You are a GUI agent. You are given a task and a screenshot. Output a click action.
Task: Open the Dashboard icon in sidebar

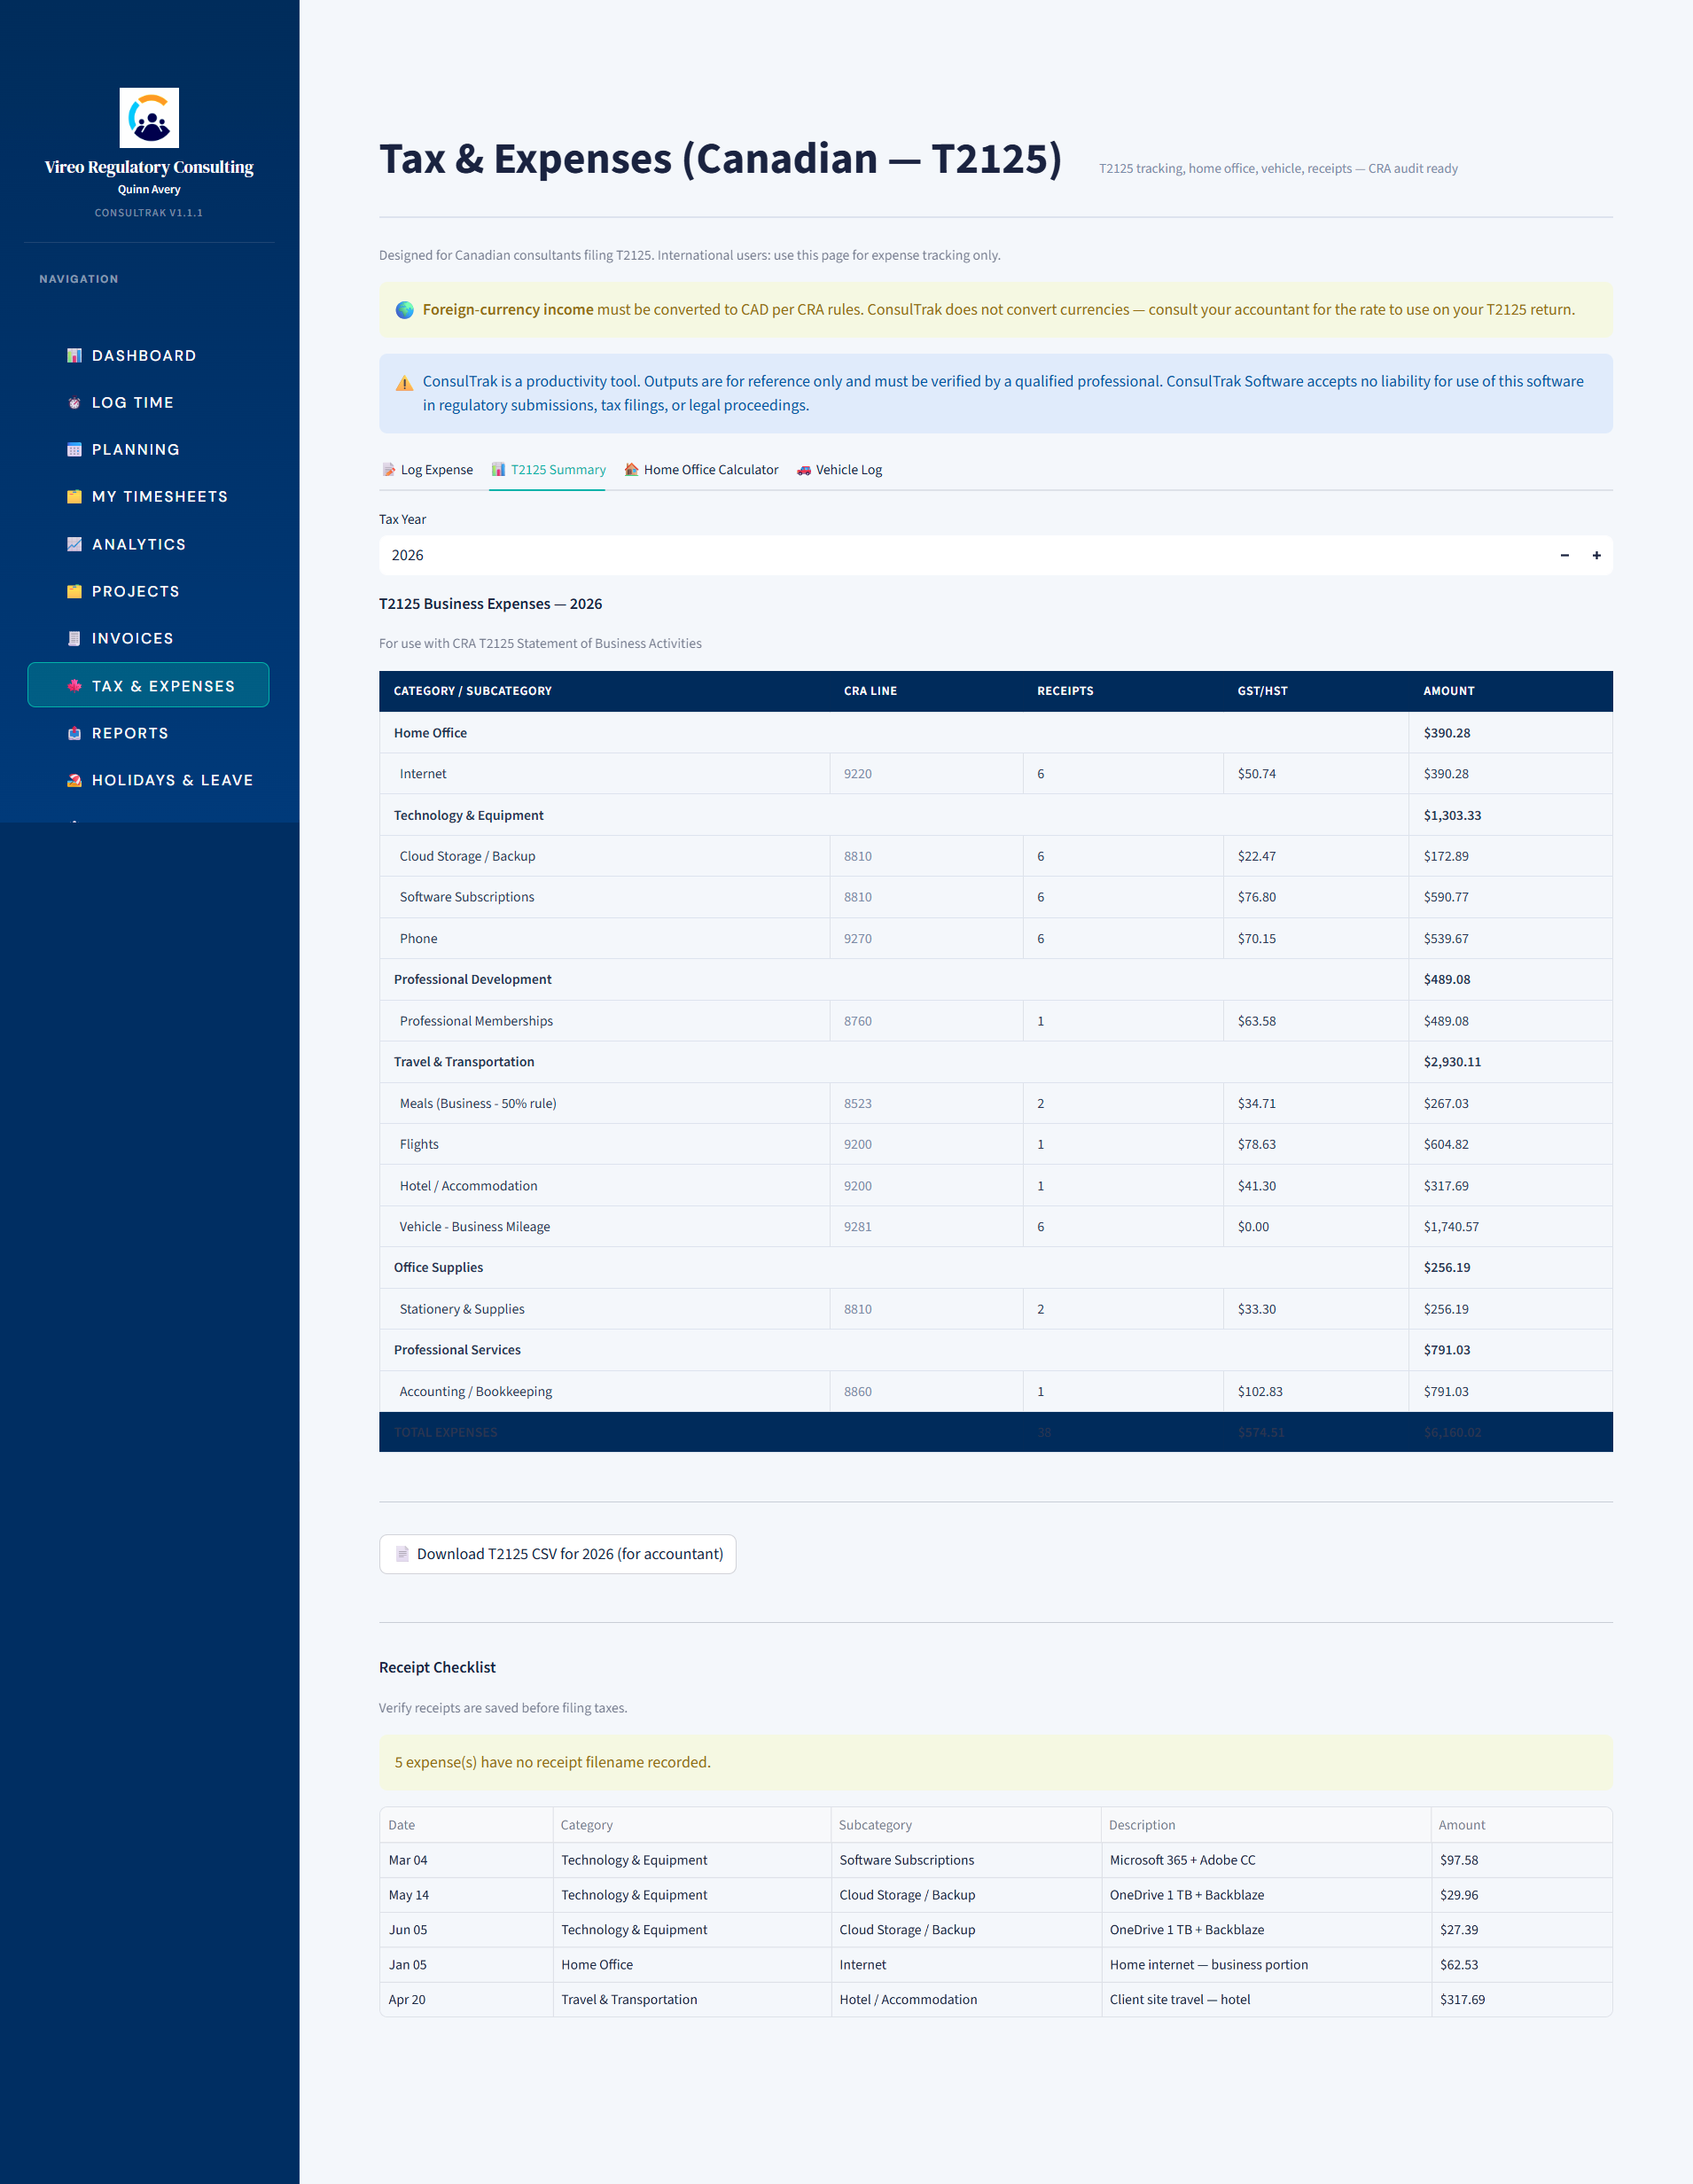coord(74,355)
